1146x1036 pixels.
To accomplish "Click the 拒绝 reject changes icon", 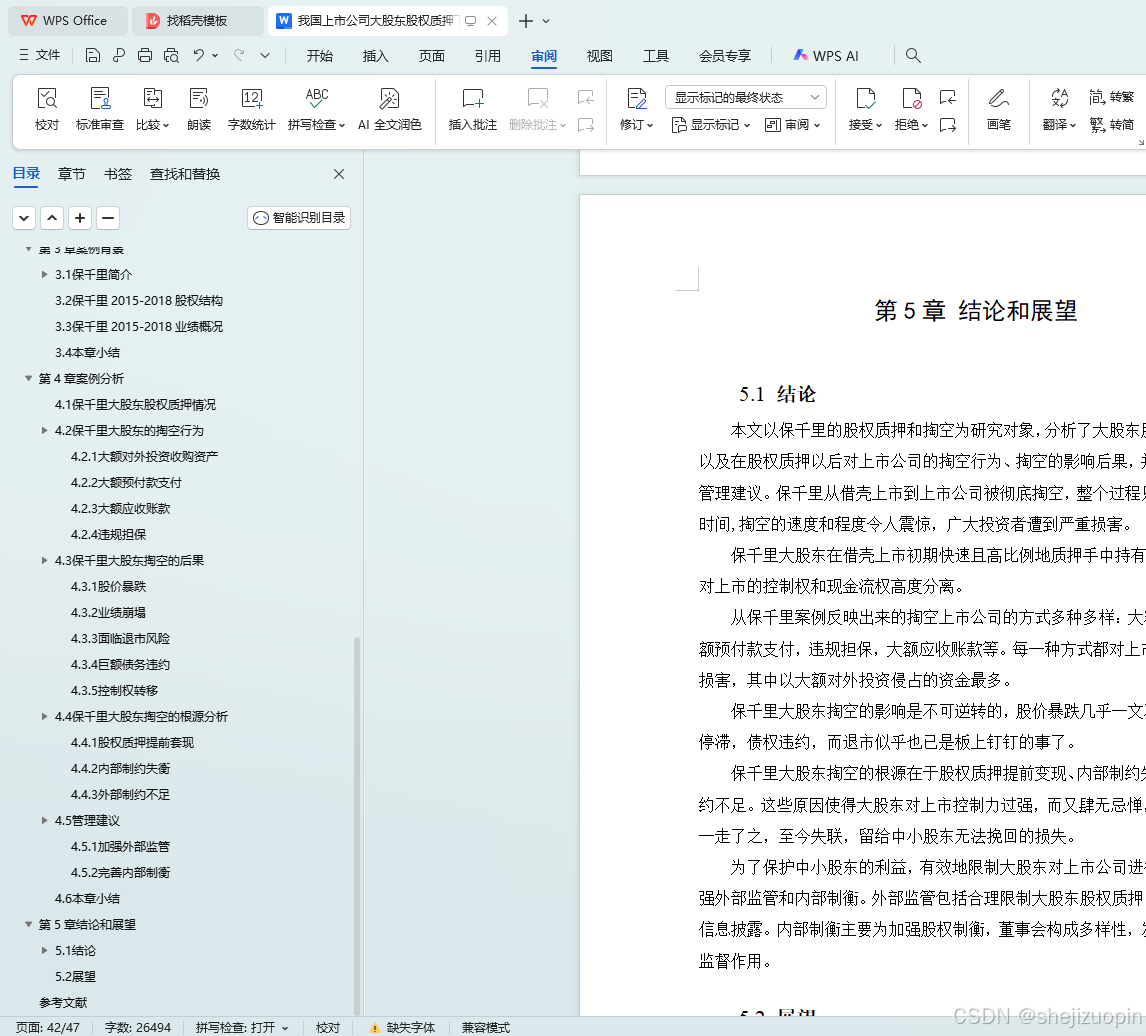I will click(911, 98).
